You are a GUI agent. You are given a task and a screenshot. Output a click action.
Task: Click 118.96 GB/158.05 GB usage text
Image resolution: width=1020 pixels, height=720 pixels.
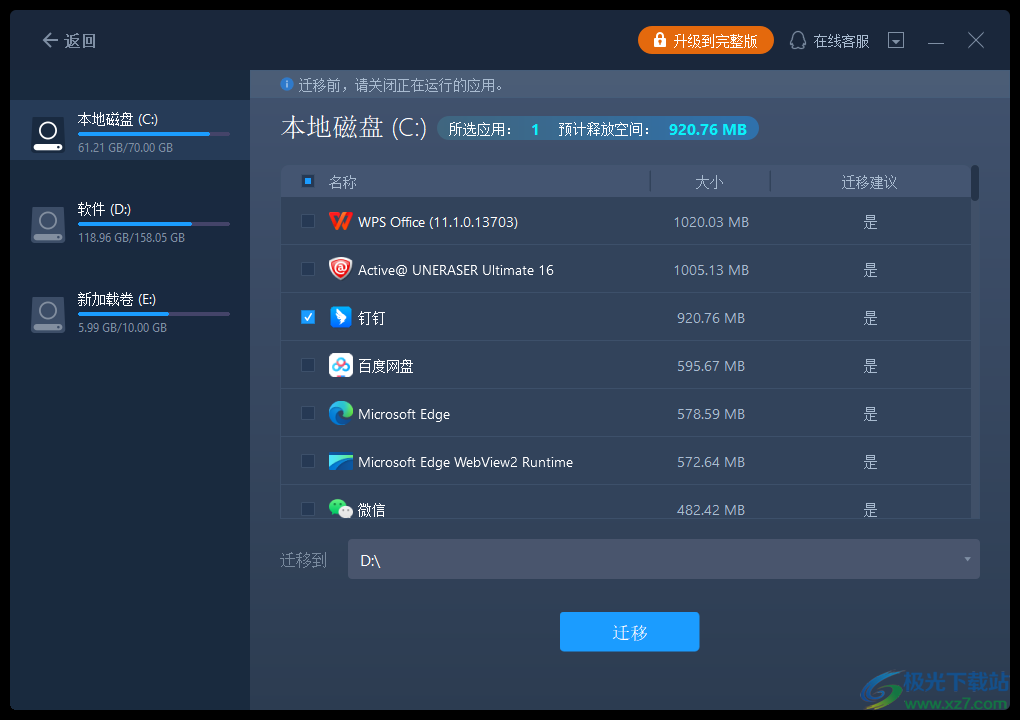(x=131, y=237)
